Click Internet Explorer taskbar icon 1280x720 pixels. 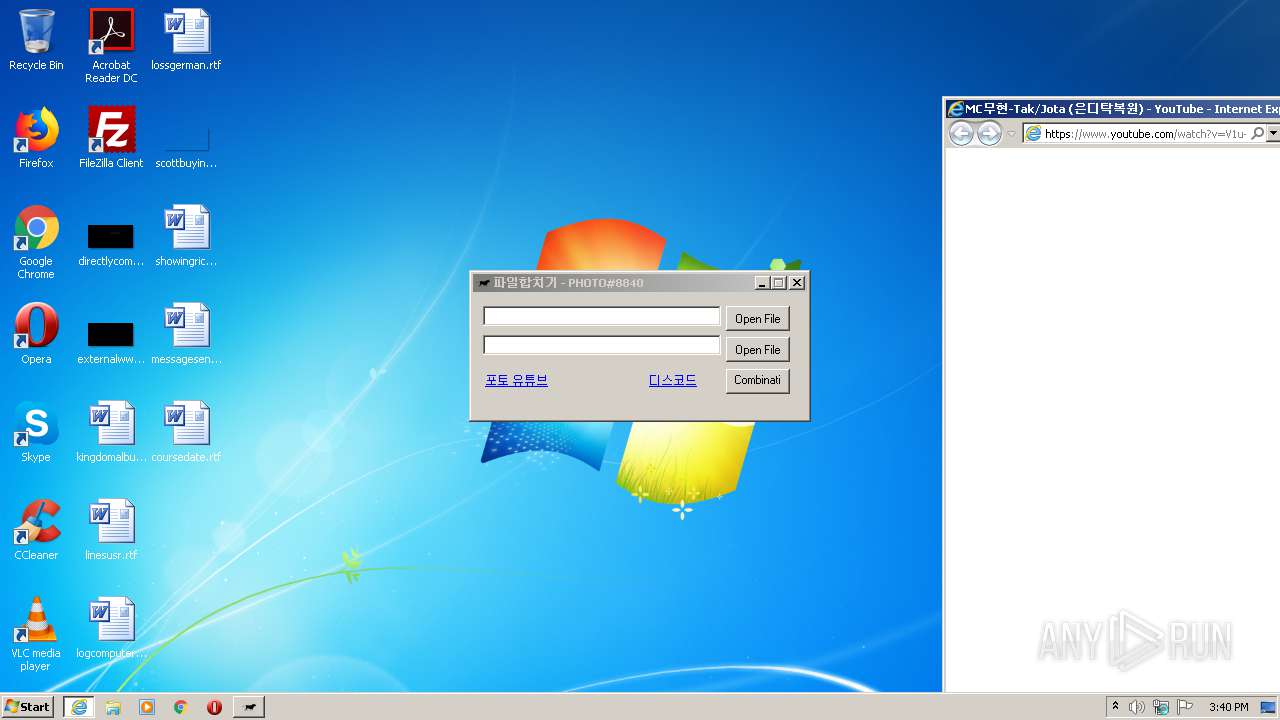pos(79,707)
